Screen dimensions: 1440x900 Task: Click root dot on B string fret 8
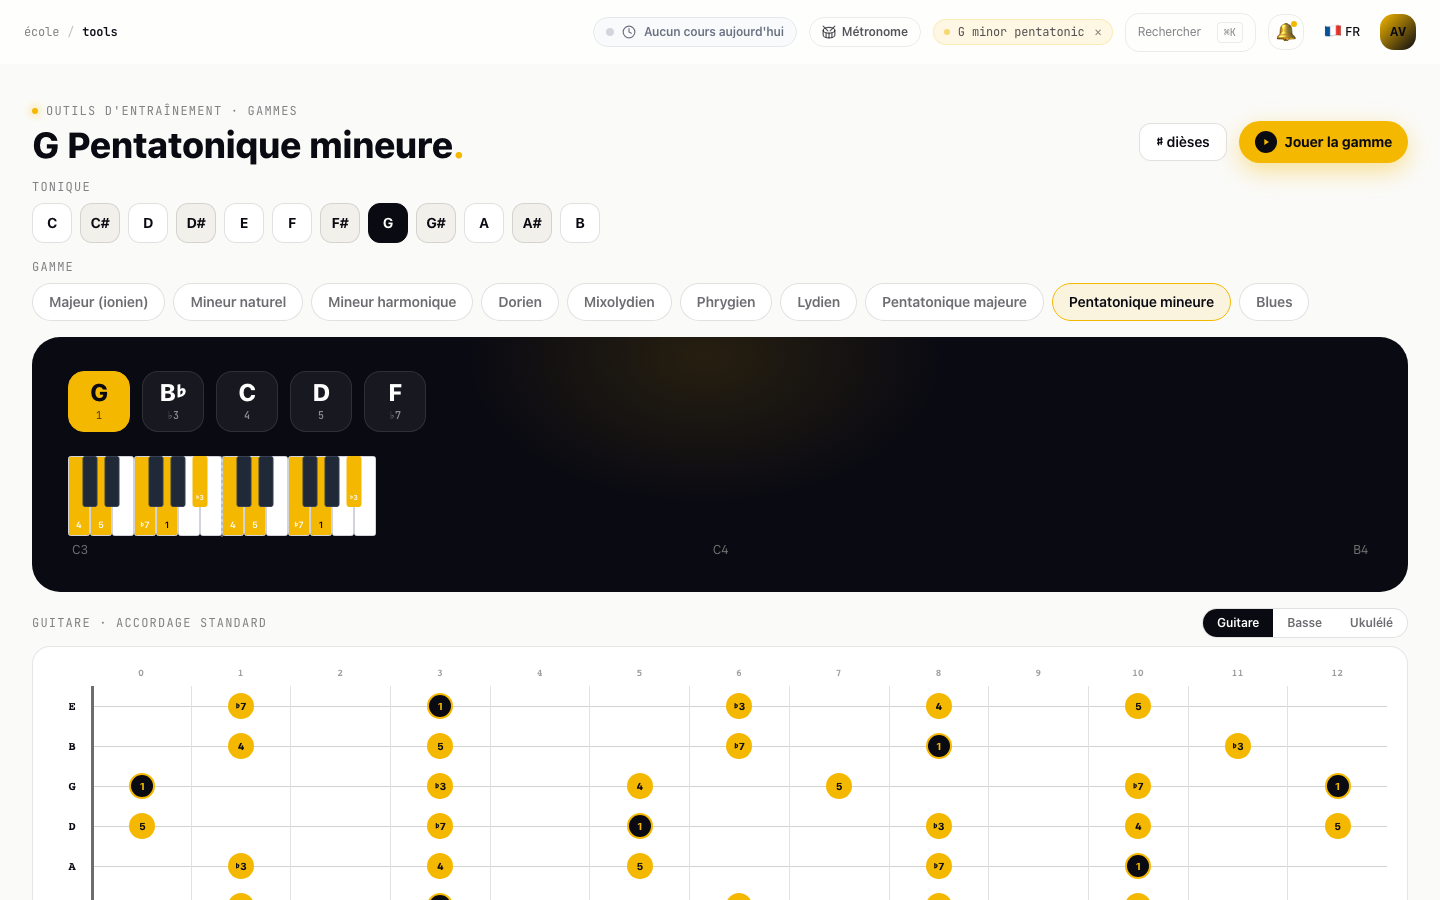click(x=938, y=746)
